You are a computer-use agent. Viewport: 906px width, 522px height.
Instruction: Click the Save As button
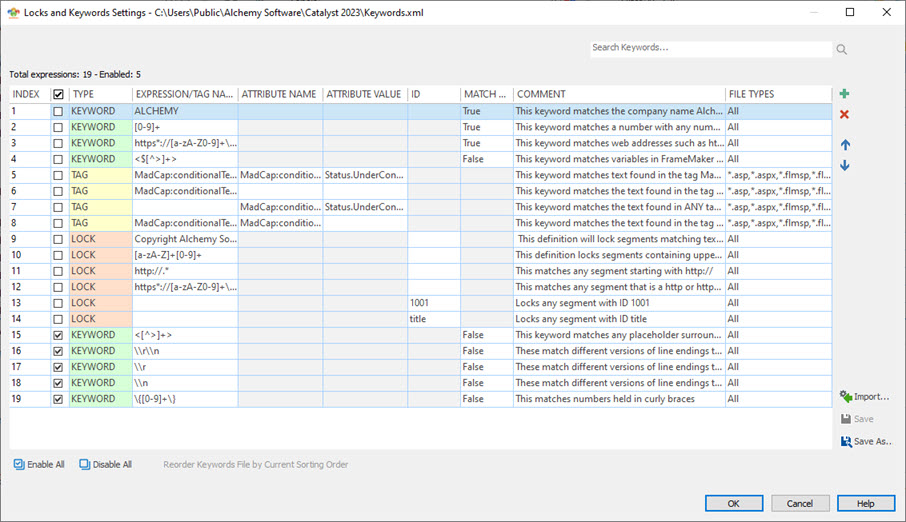point(865,441)
